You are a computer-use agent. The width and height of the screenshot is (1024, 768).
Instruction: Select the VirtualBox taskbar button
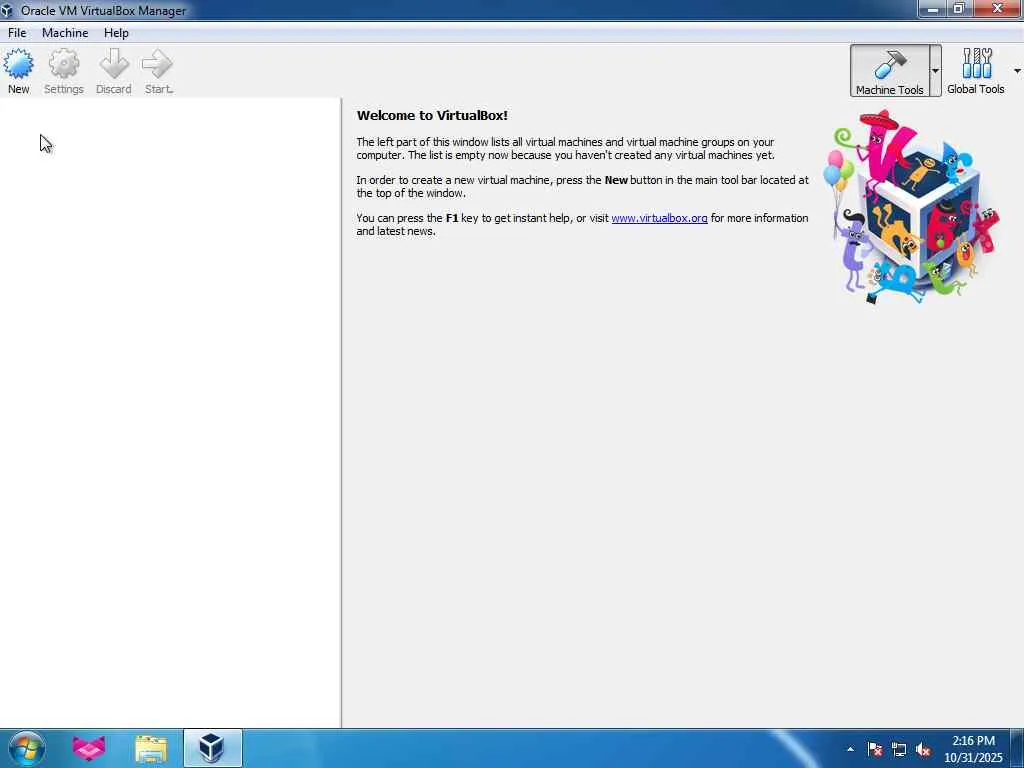[x=213, y=748]
